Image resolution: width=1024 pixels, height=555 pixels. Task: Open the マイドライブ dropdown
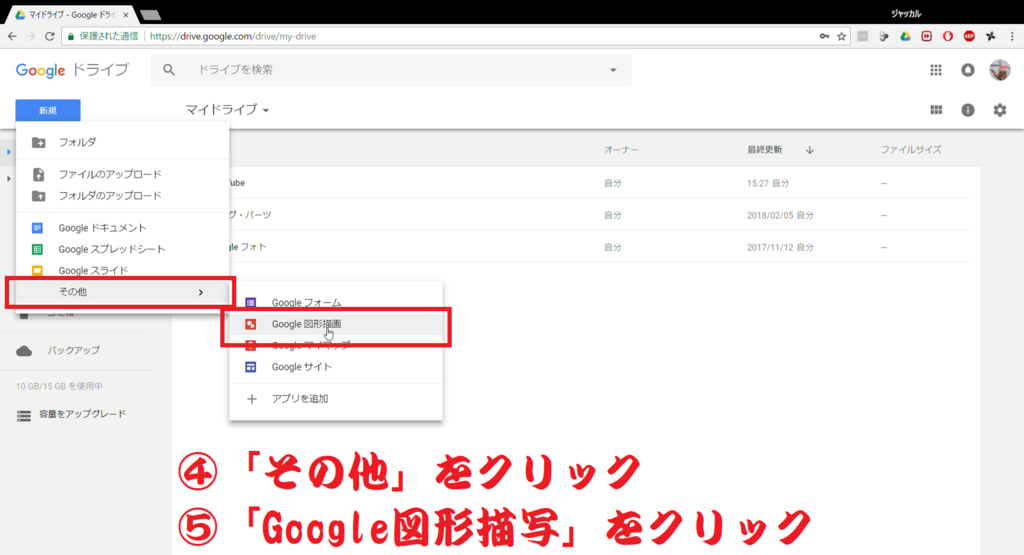(x=227, y=110)
